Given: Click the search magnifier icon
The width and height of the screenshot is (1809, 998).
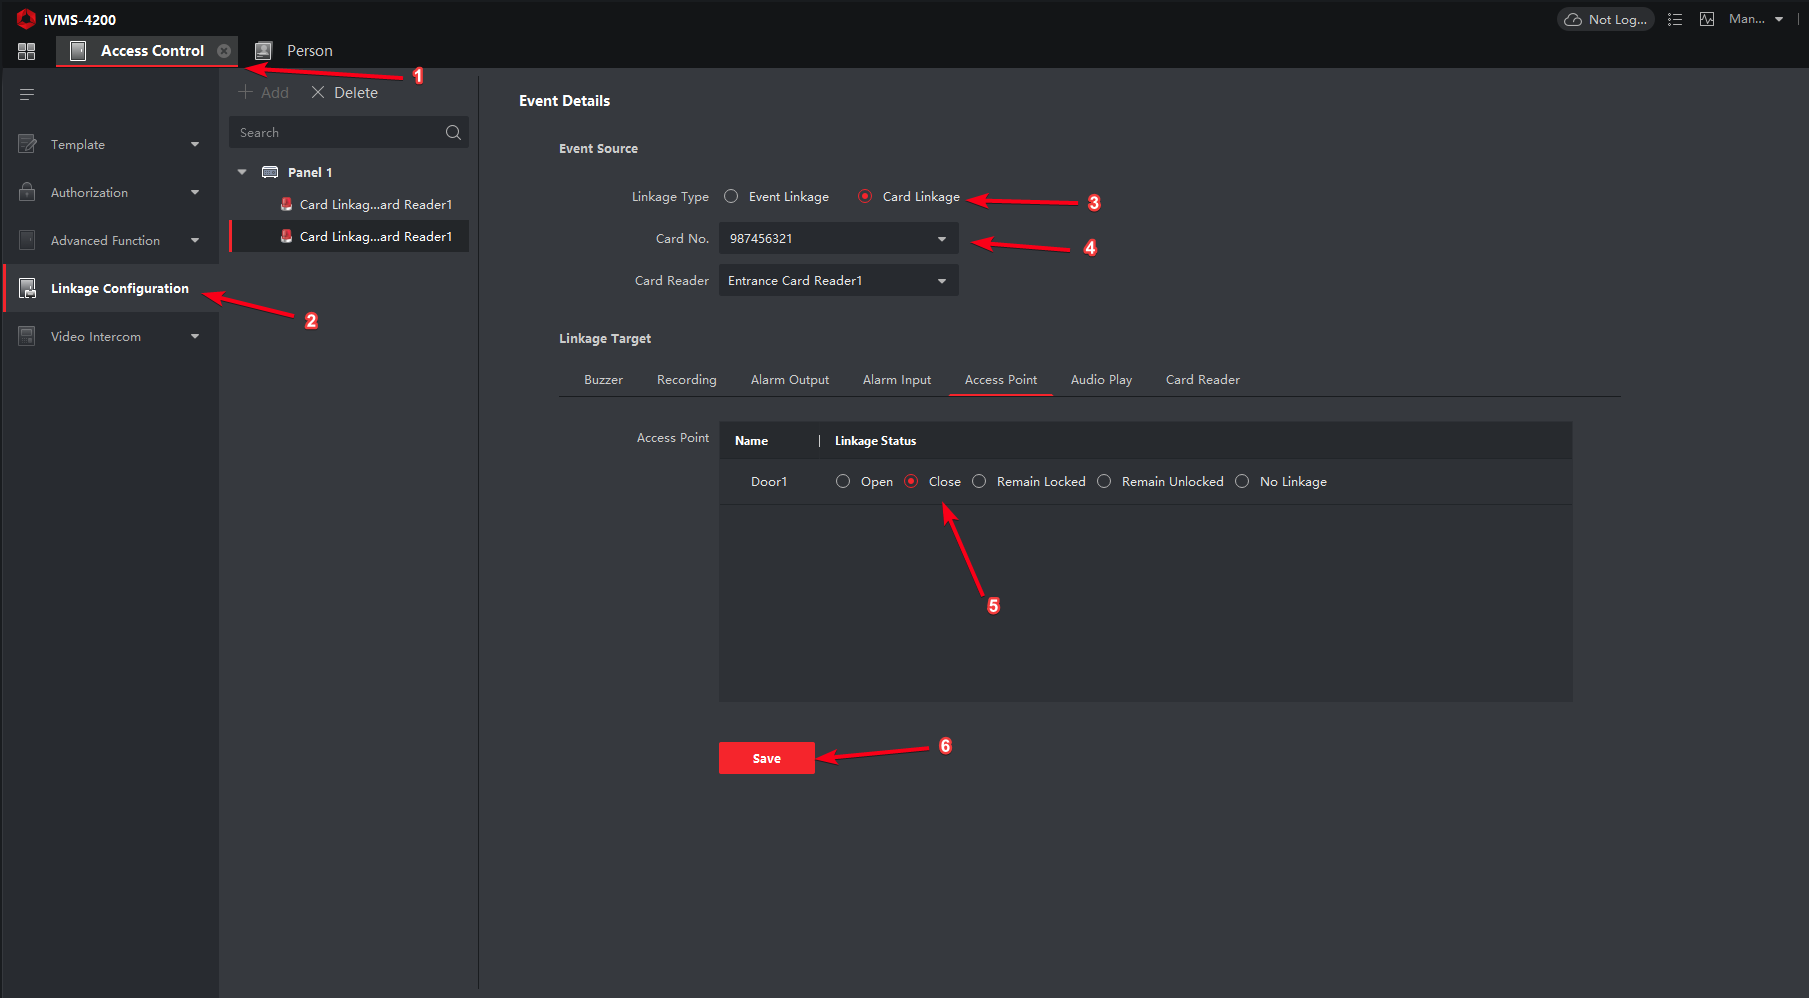Looking at the screenshot, I should coord(453,132).
